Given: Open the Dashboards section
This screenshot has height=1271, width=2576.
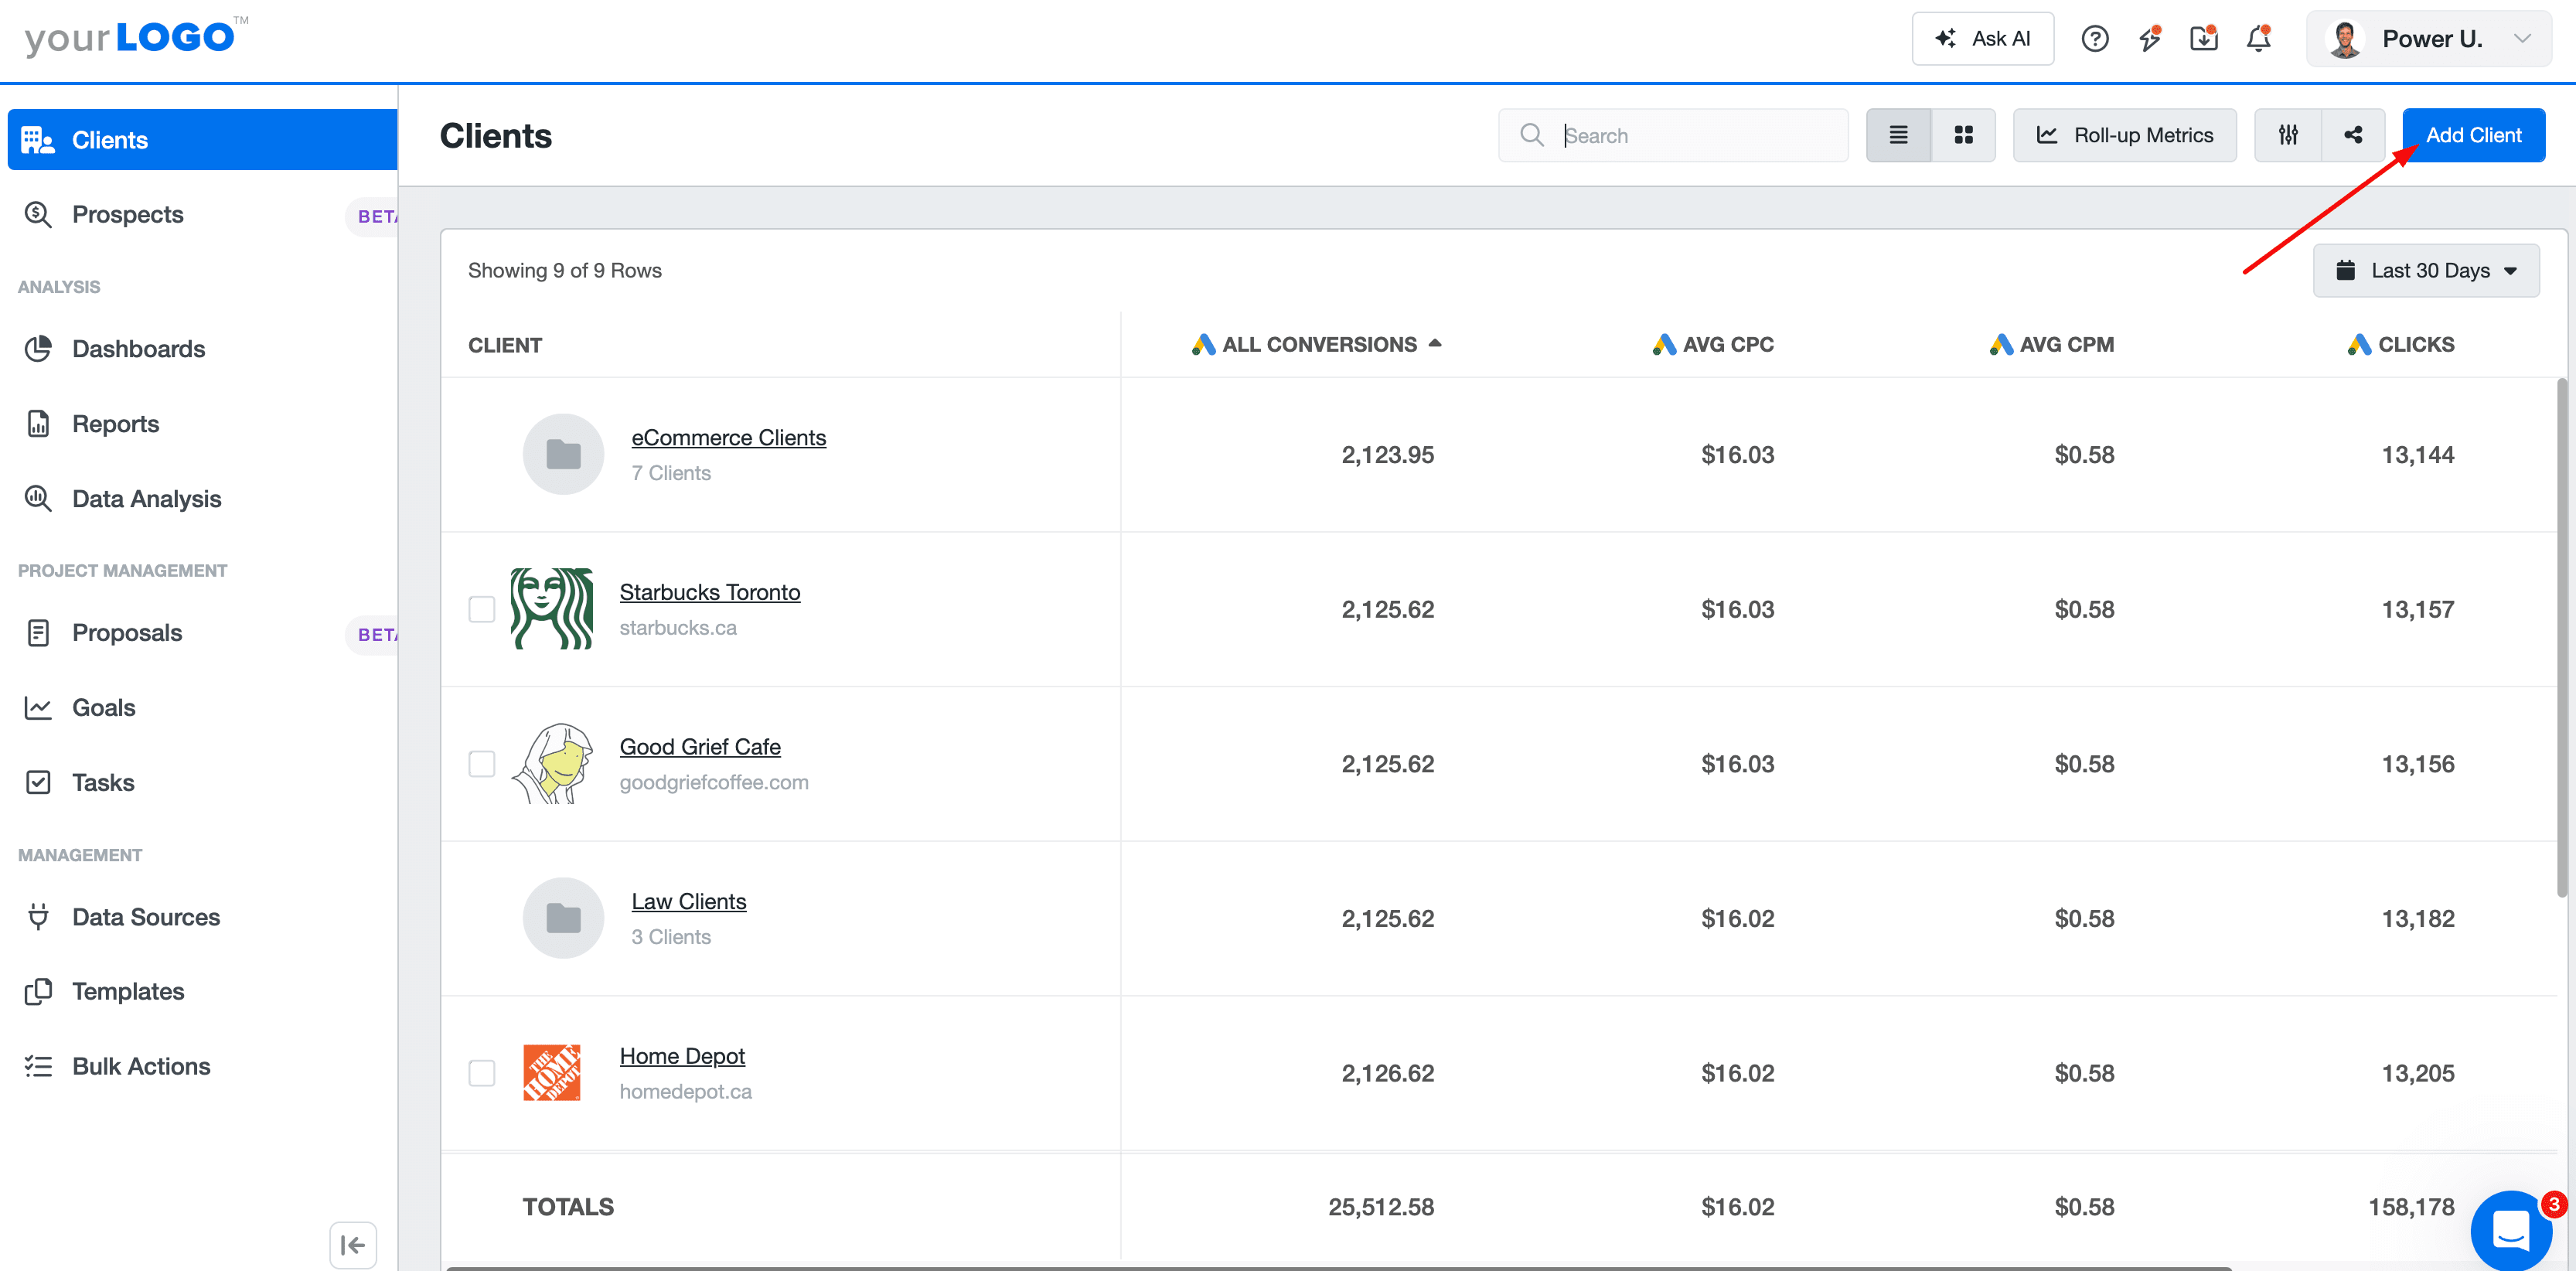Looking at the screenshot, I should [x=138, y=348].
